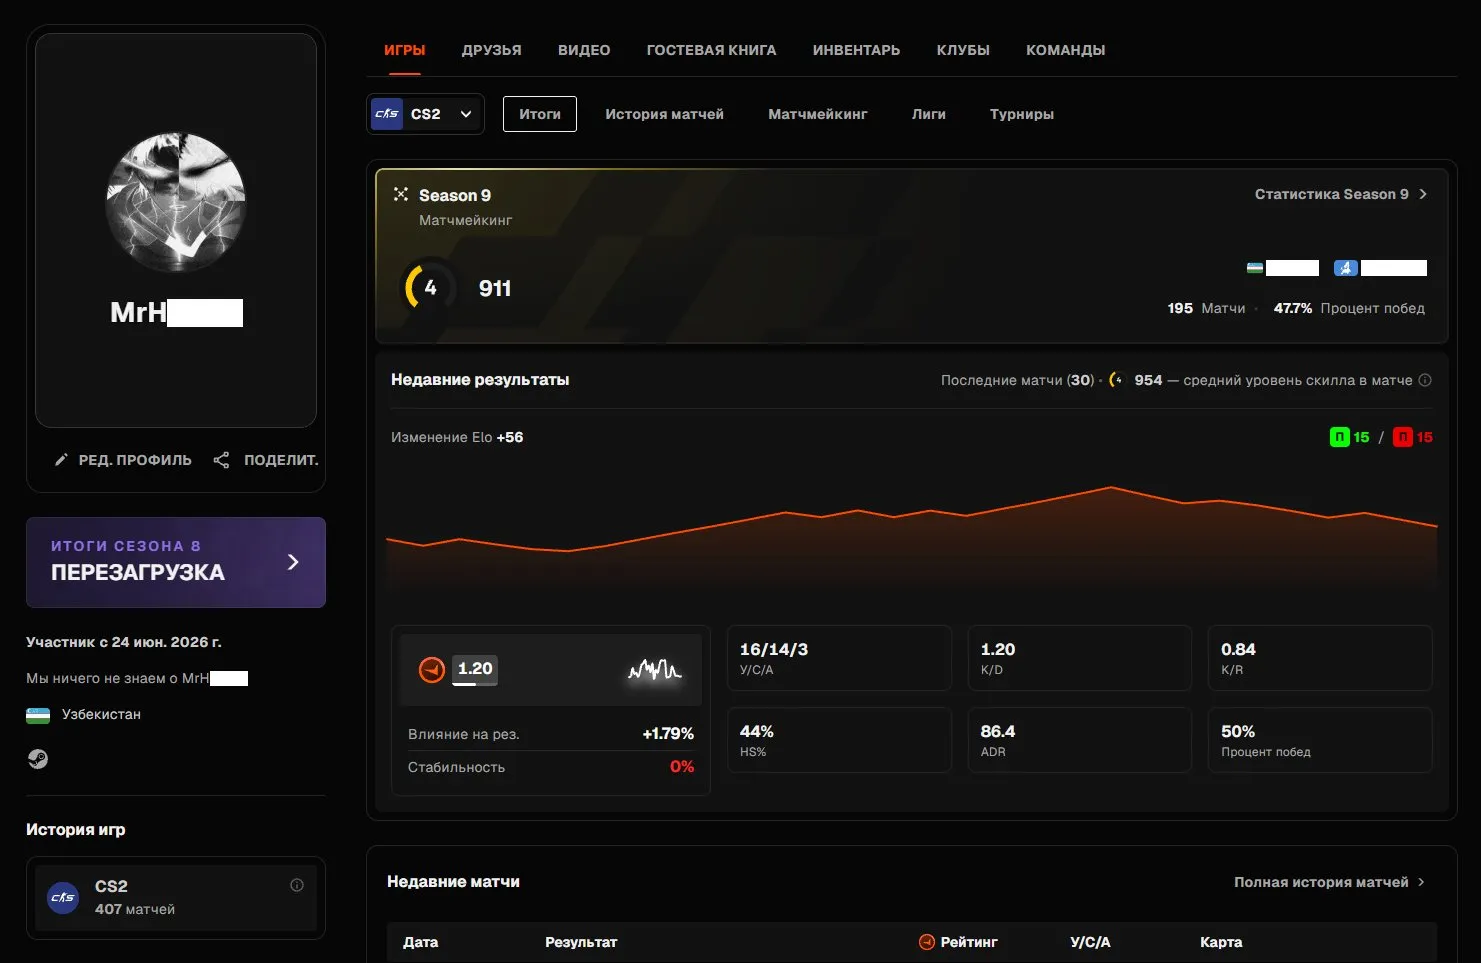Open the ДРУЗЬЯ tab
1481x963 pixels.
click(492, 50)
